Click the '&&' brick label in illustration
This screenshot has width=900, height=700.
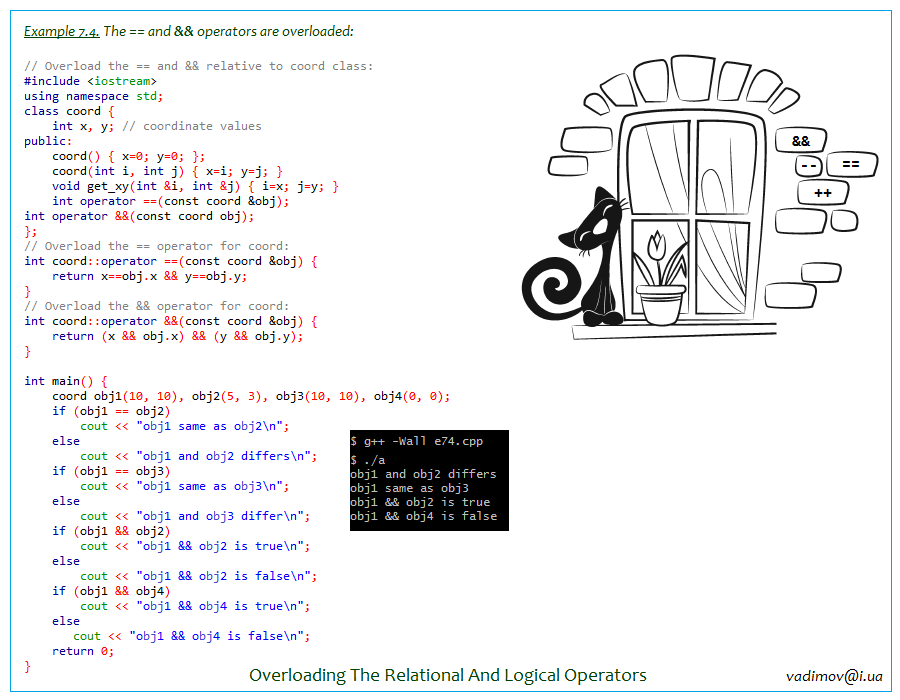(x=801, y=141)
